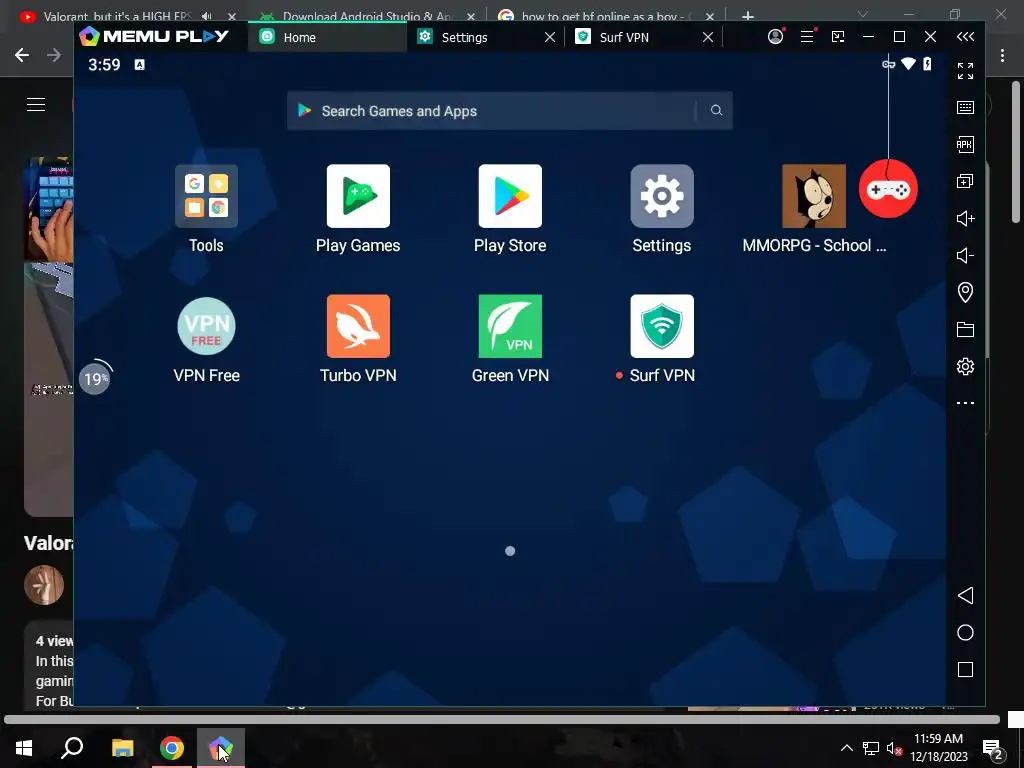
Task: Open the MEmu hamburger menu
Action: pyautogui.click(x=807, y=37)
